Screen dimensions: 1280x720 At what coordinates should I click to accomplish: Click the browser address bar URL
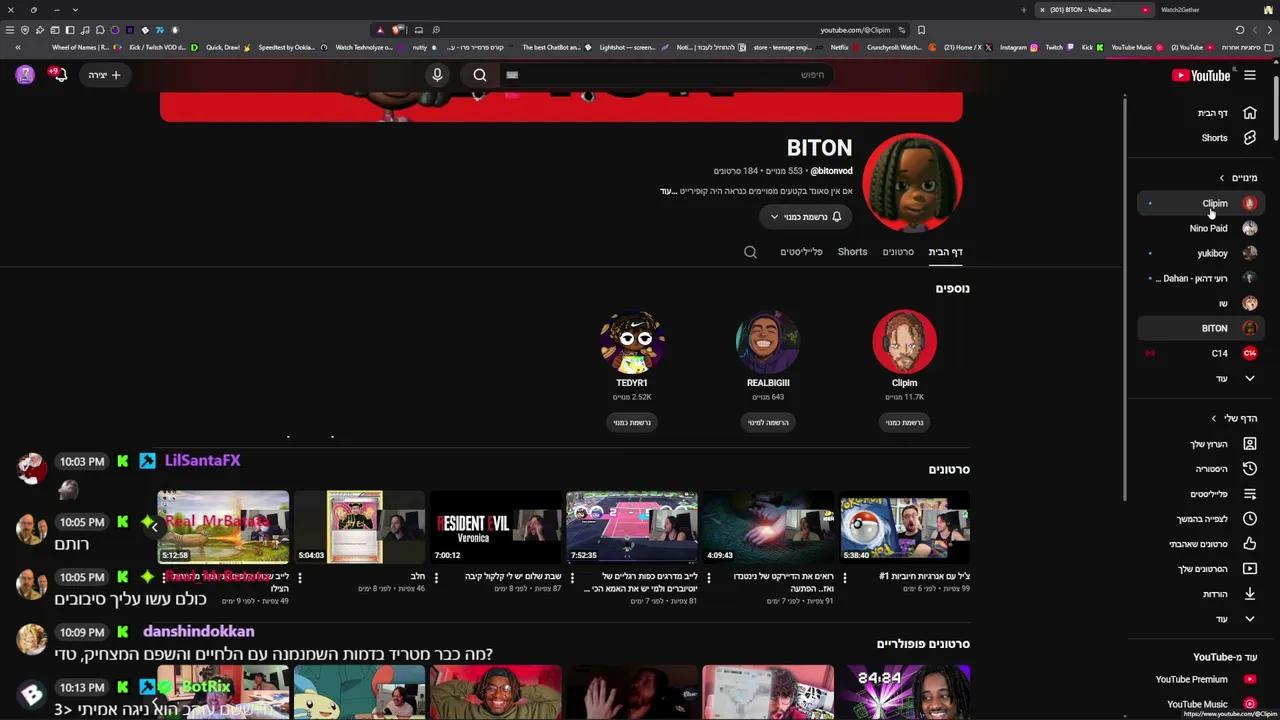click(855, 30)
